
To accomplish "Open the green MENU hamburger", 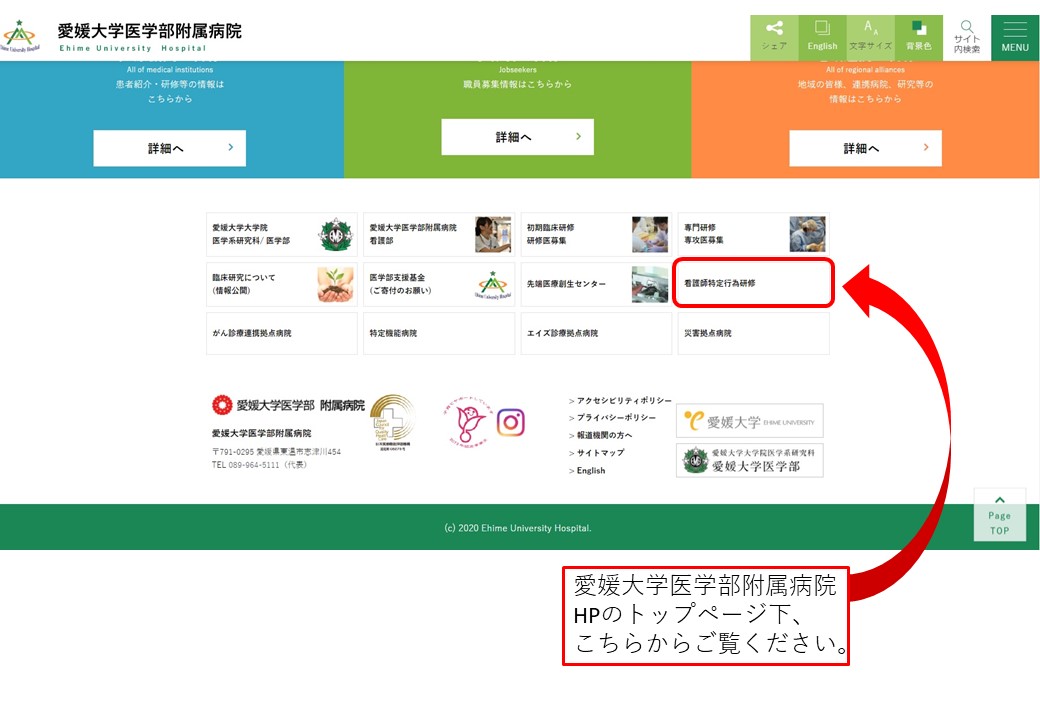I will pyautogui.click(x=1015, y=38).
